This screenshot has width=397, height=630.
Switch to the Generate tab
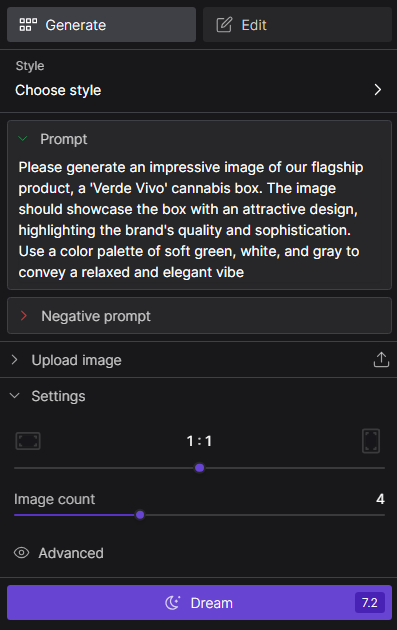click(x=101, y=25)
